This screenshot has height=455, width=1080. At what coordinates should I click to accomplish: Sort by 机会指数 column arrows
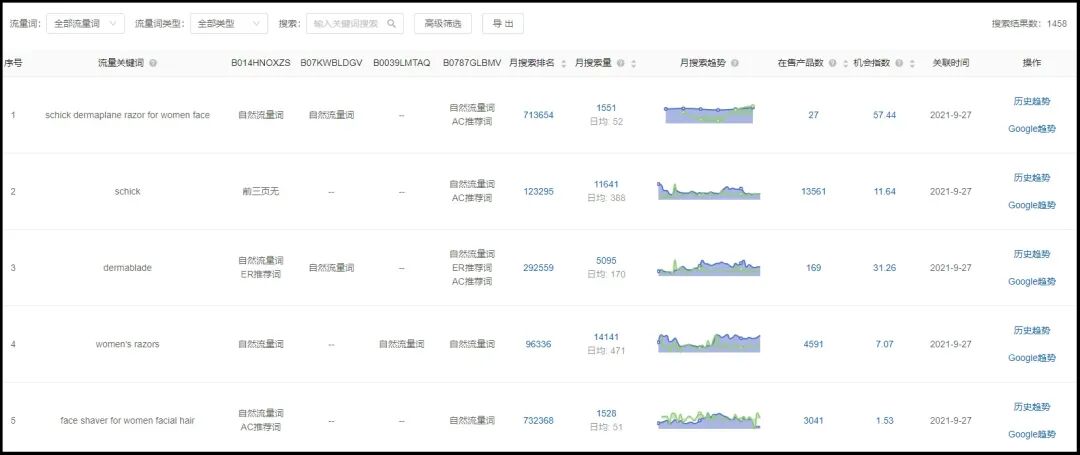911,63
